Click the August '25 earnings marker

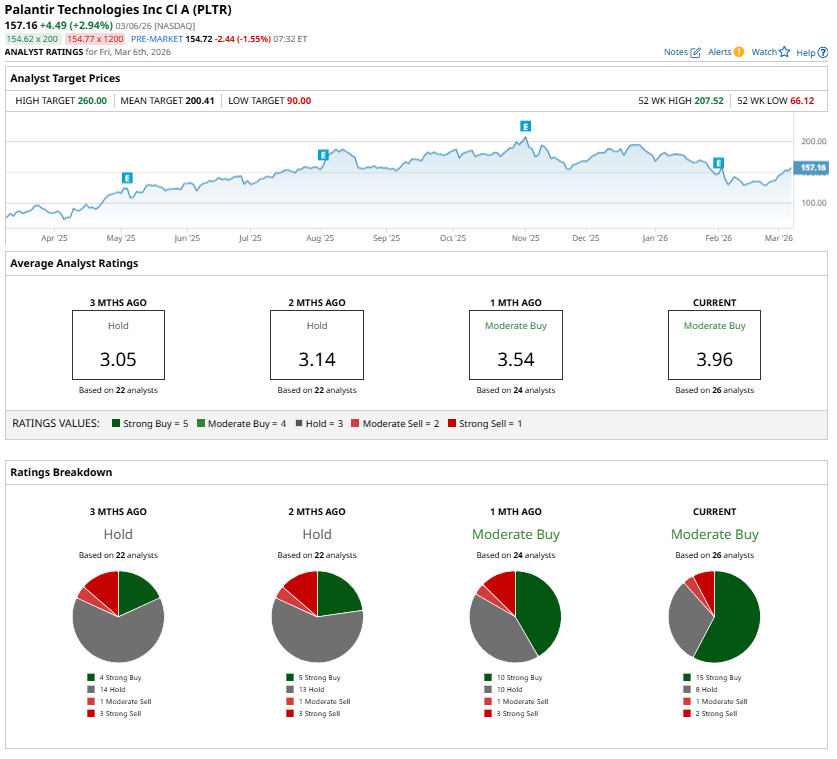(x=323, y=155)
